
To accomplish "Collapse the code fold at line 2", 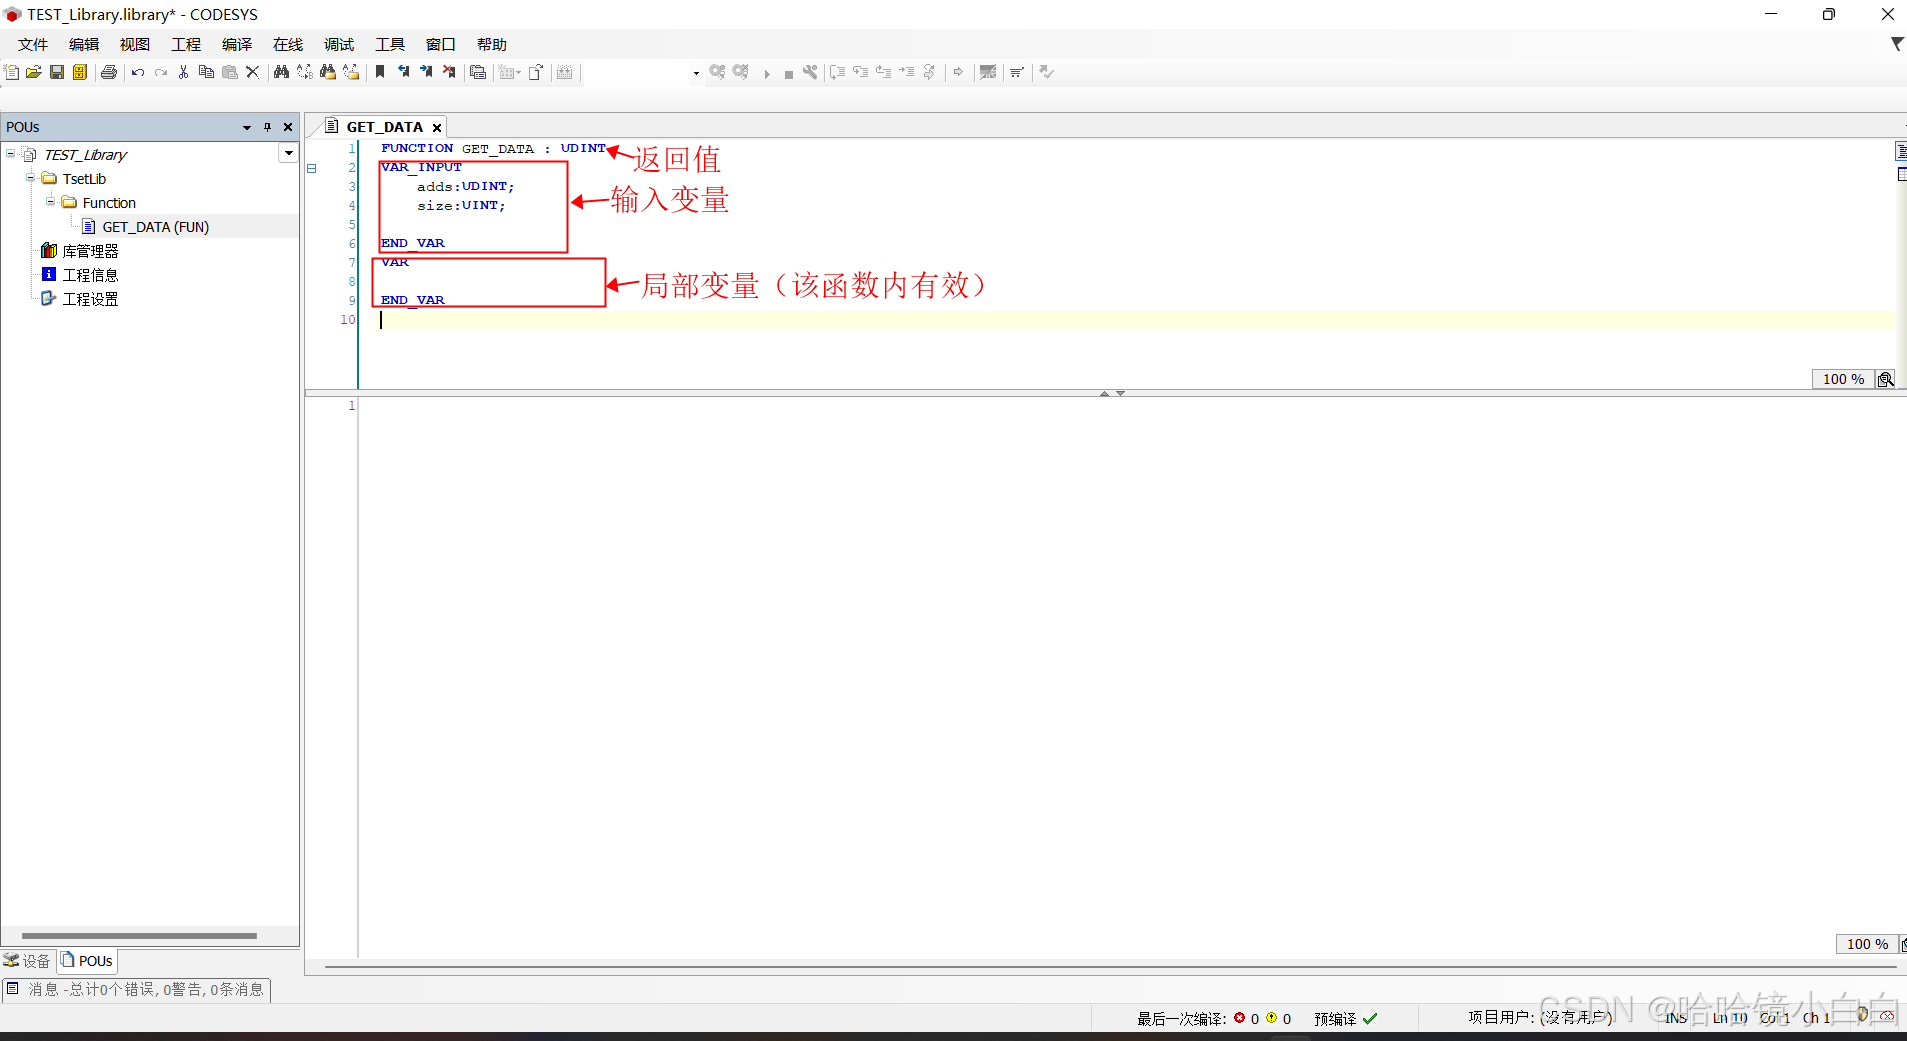I will tap(313, 168).
